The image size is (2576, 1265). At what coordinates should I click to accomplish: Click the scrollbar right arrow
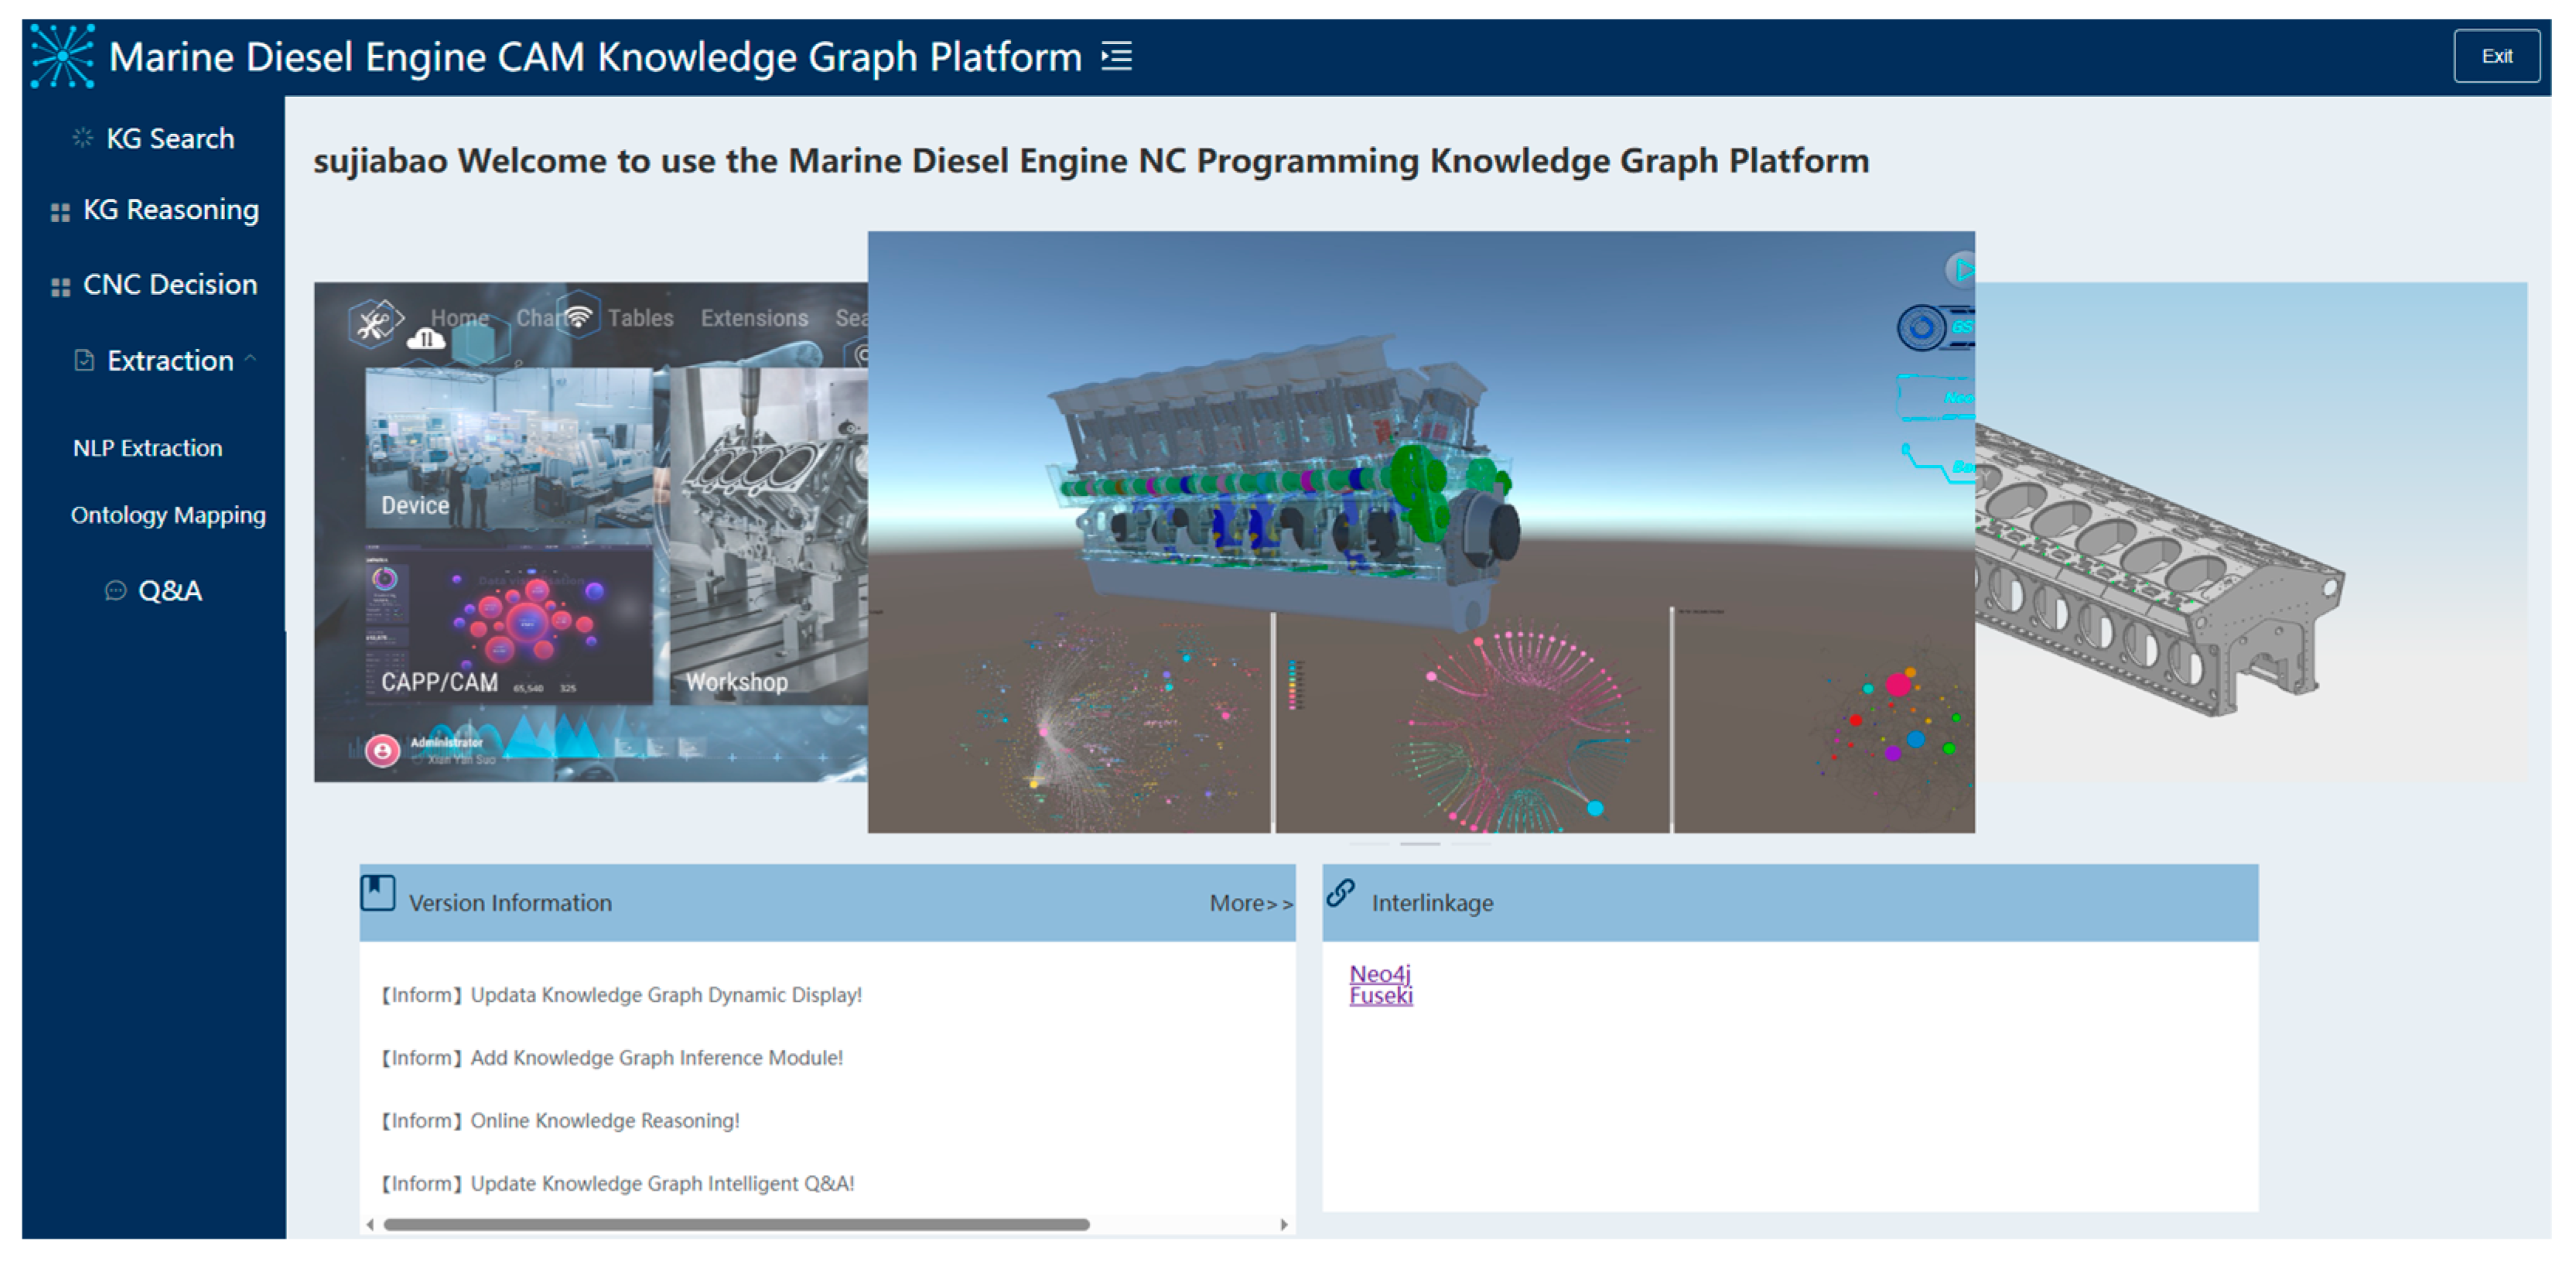click(1284, 1224)
